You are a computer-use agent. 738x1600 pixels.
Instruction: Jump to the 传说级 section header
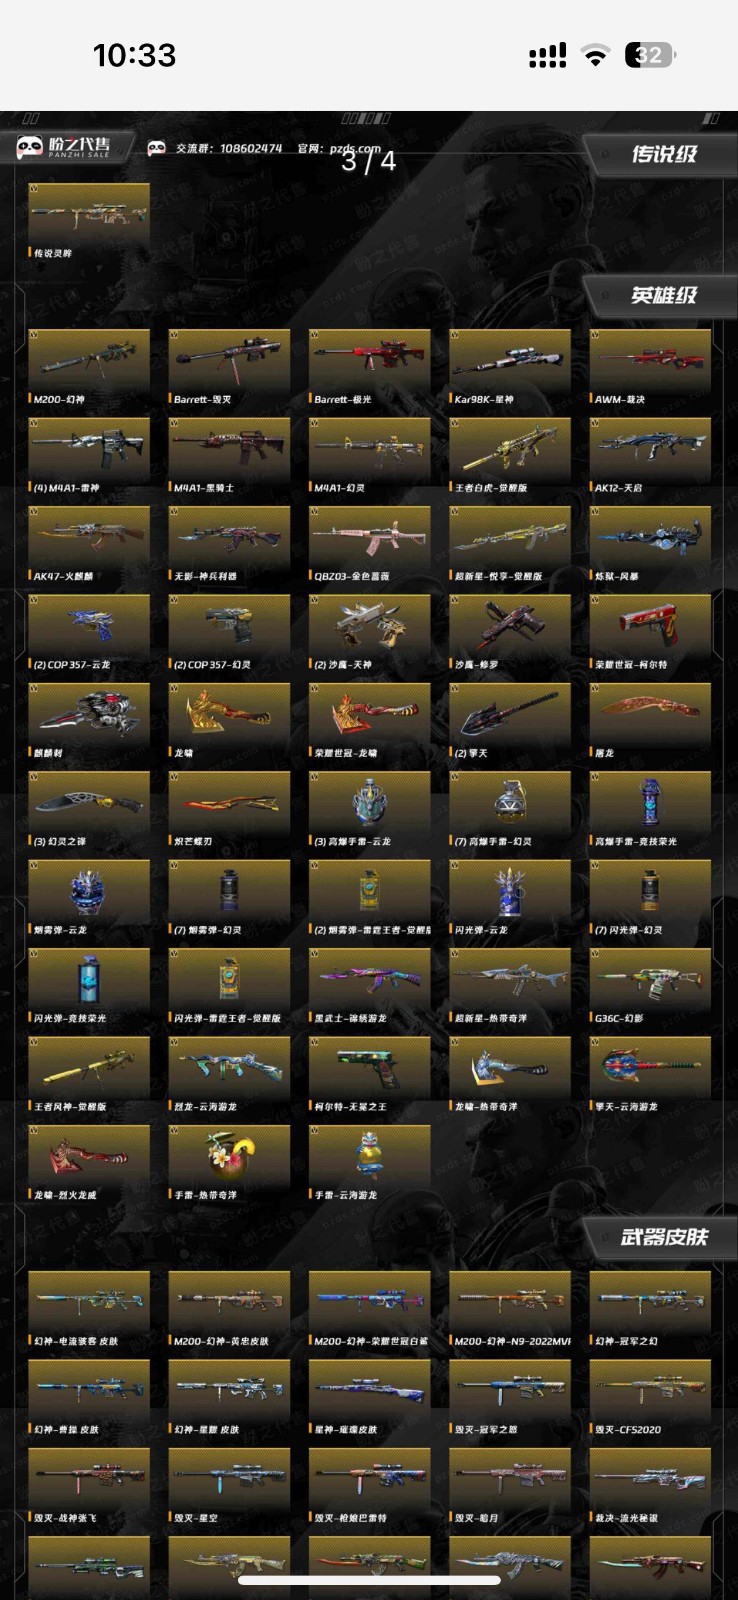click(663, 154)
